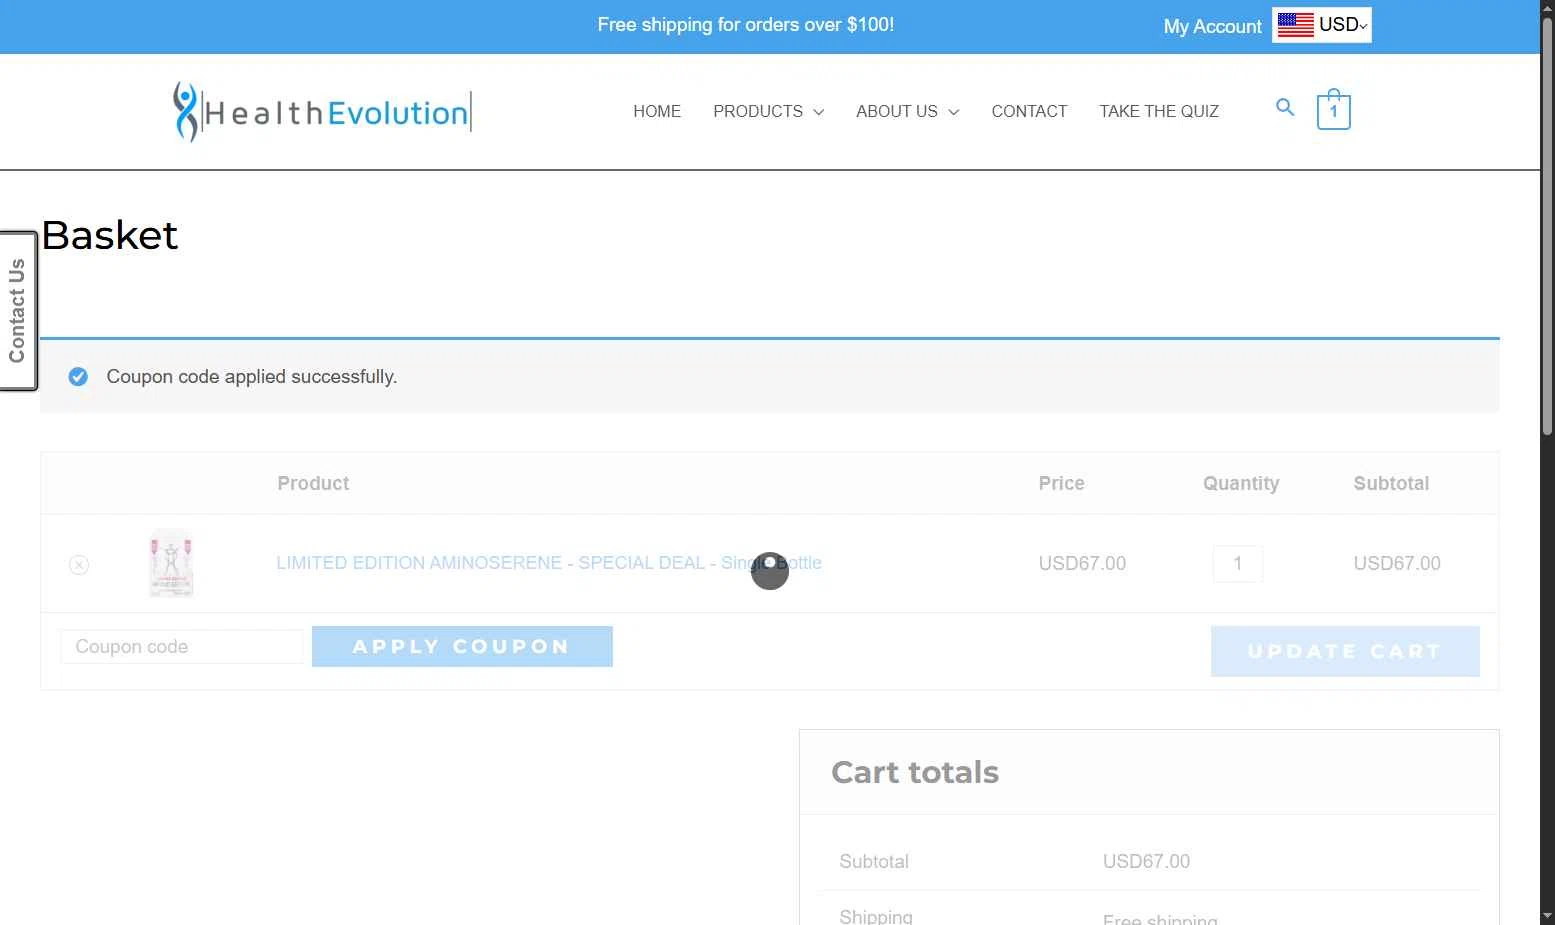Click the blue success checkmark icon
Screen dimensions: 1555x925
78,377
